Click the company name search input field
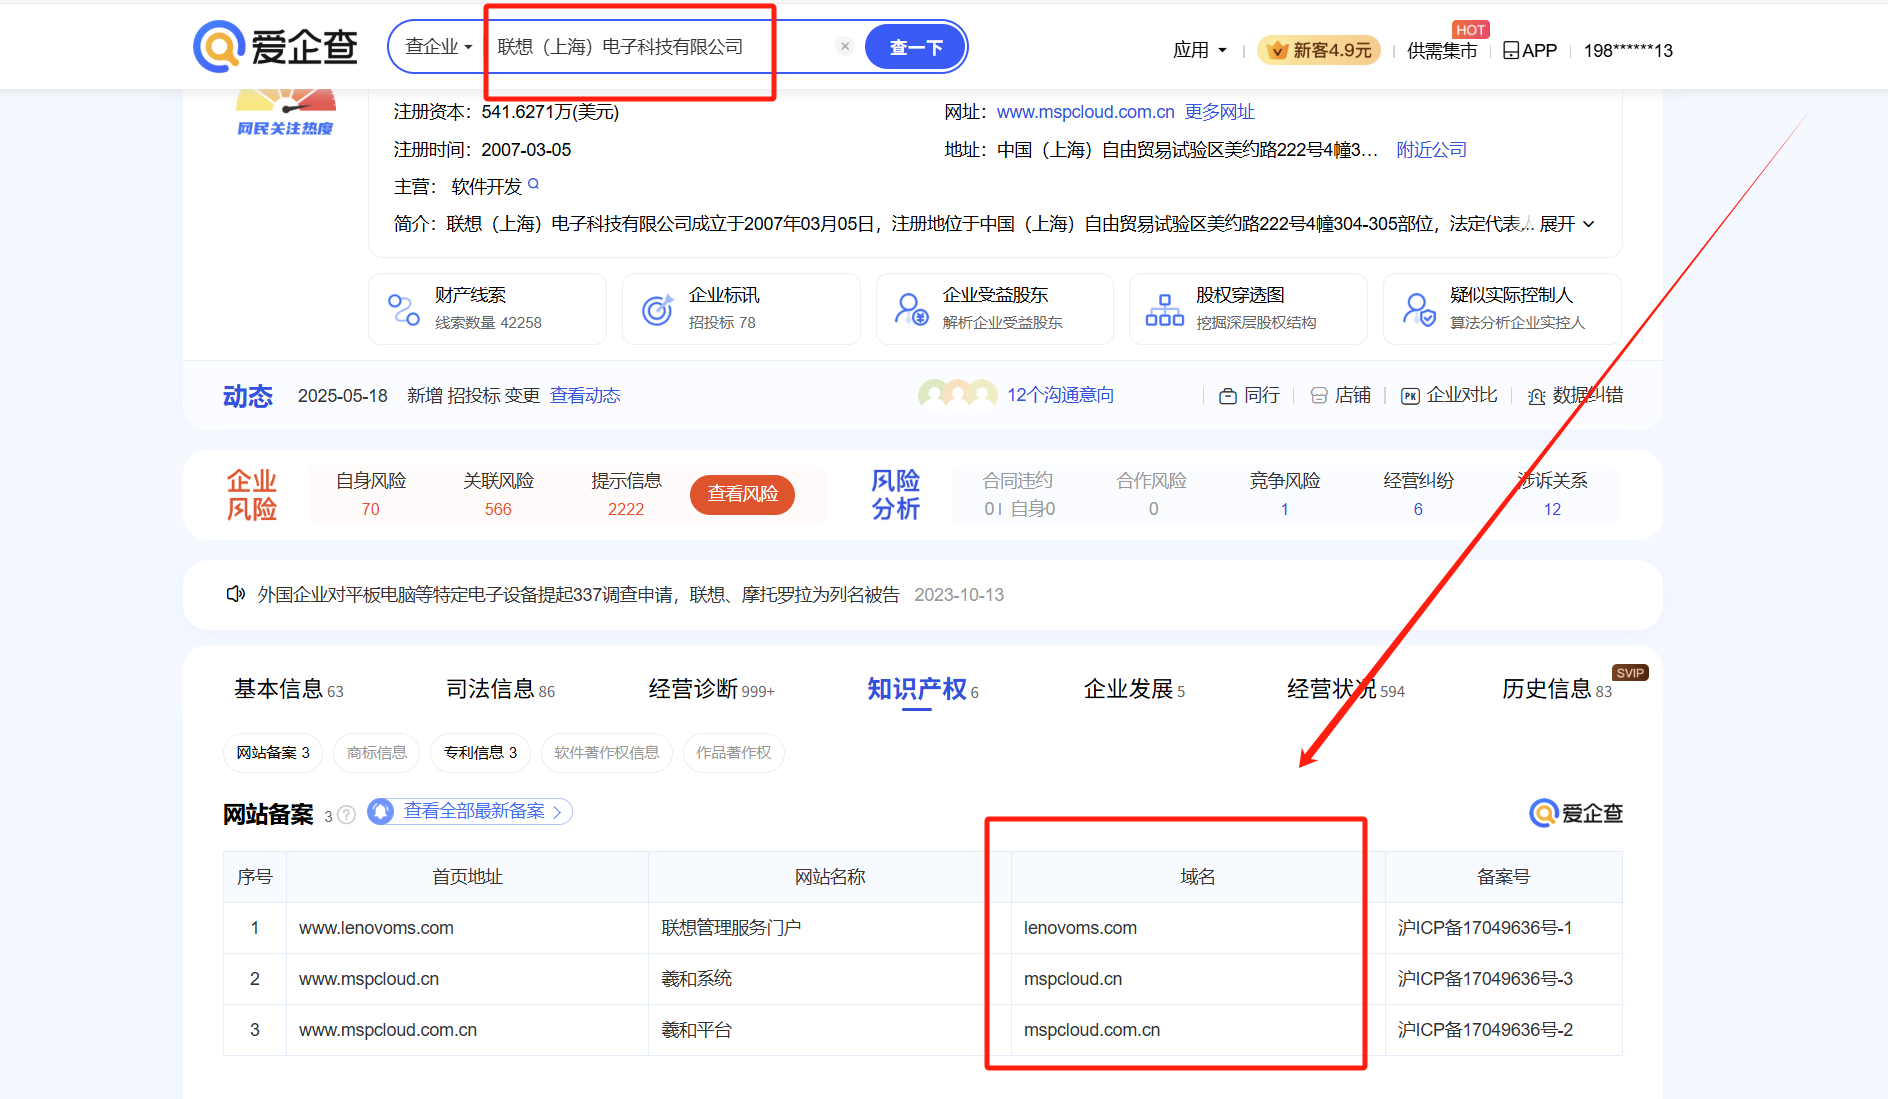Screen dimensions: 1888x1099 tap(660, 47)
